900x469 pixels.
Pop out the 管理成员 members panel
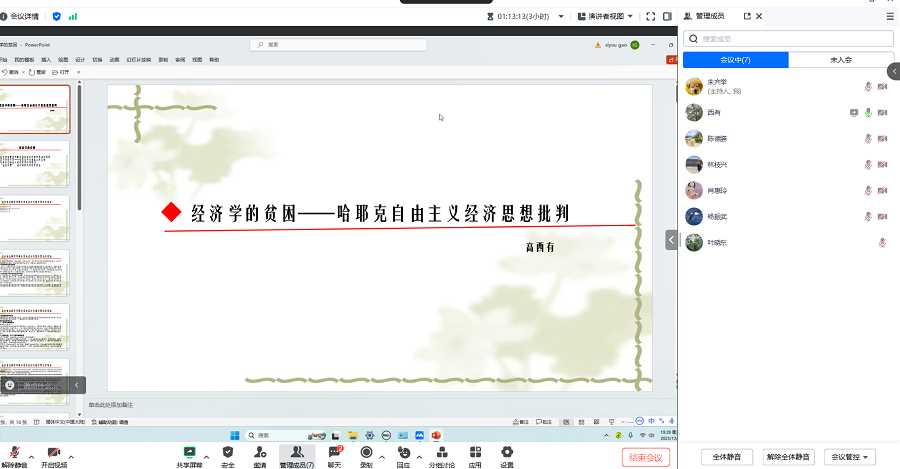744,16
